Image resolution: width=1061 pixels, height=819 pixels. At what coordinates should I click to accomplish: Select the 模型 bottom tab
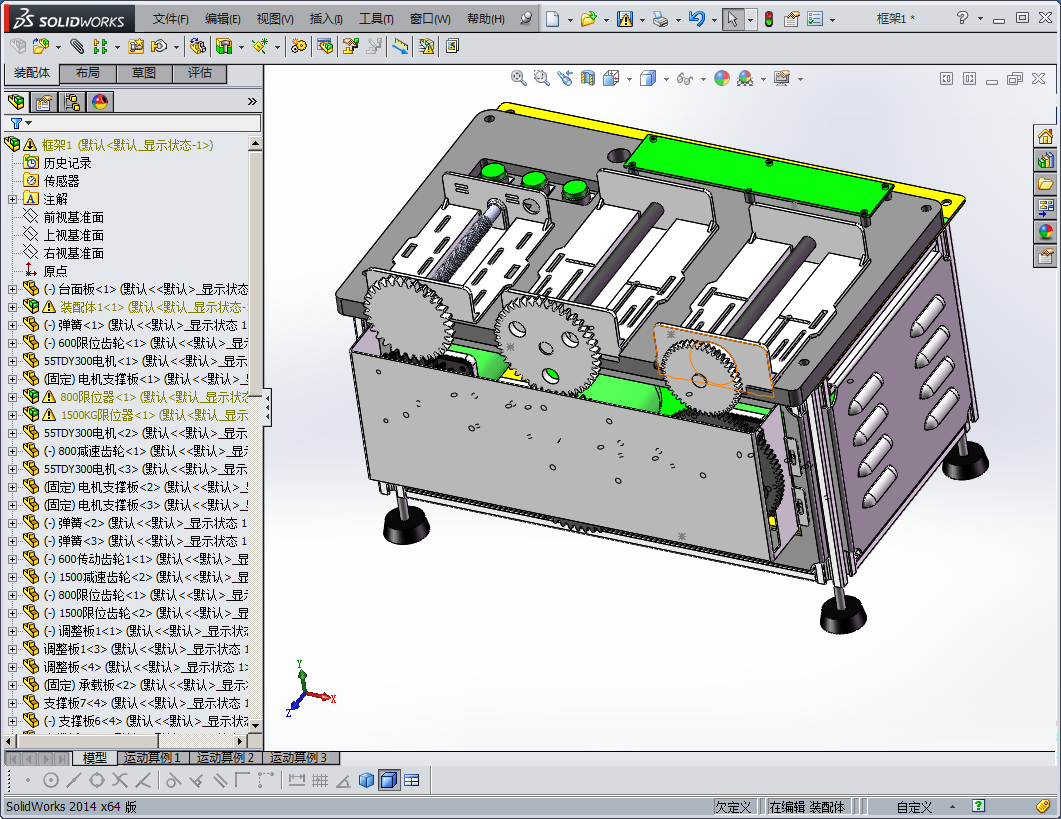[x=95, y=757]
